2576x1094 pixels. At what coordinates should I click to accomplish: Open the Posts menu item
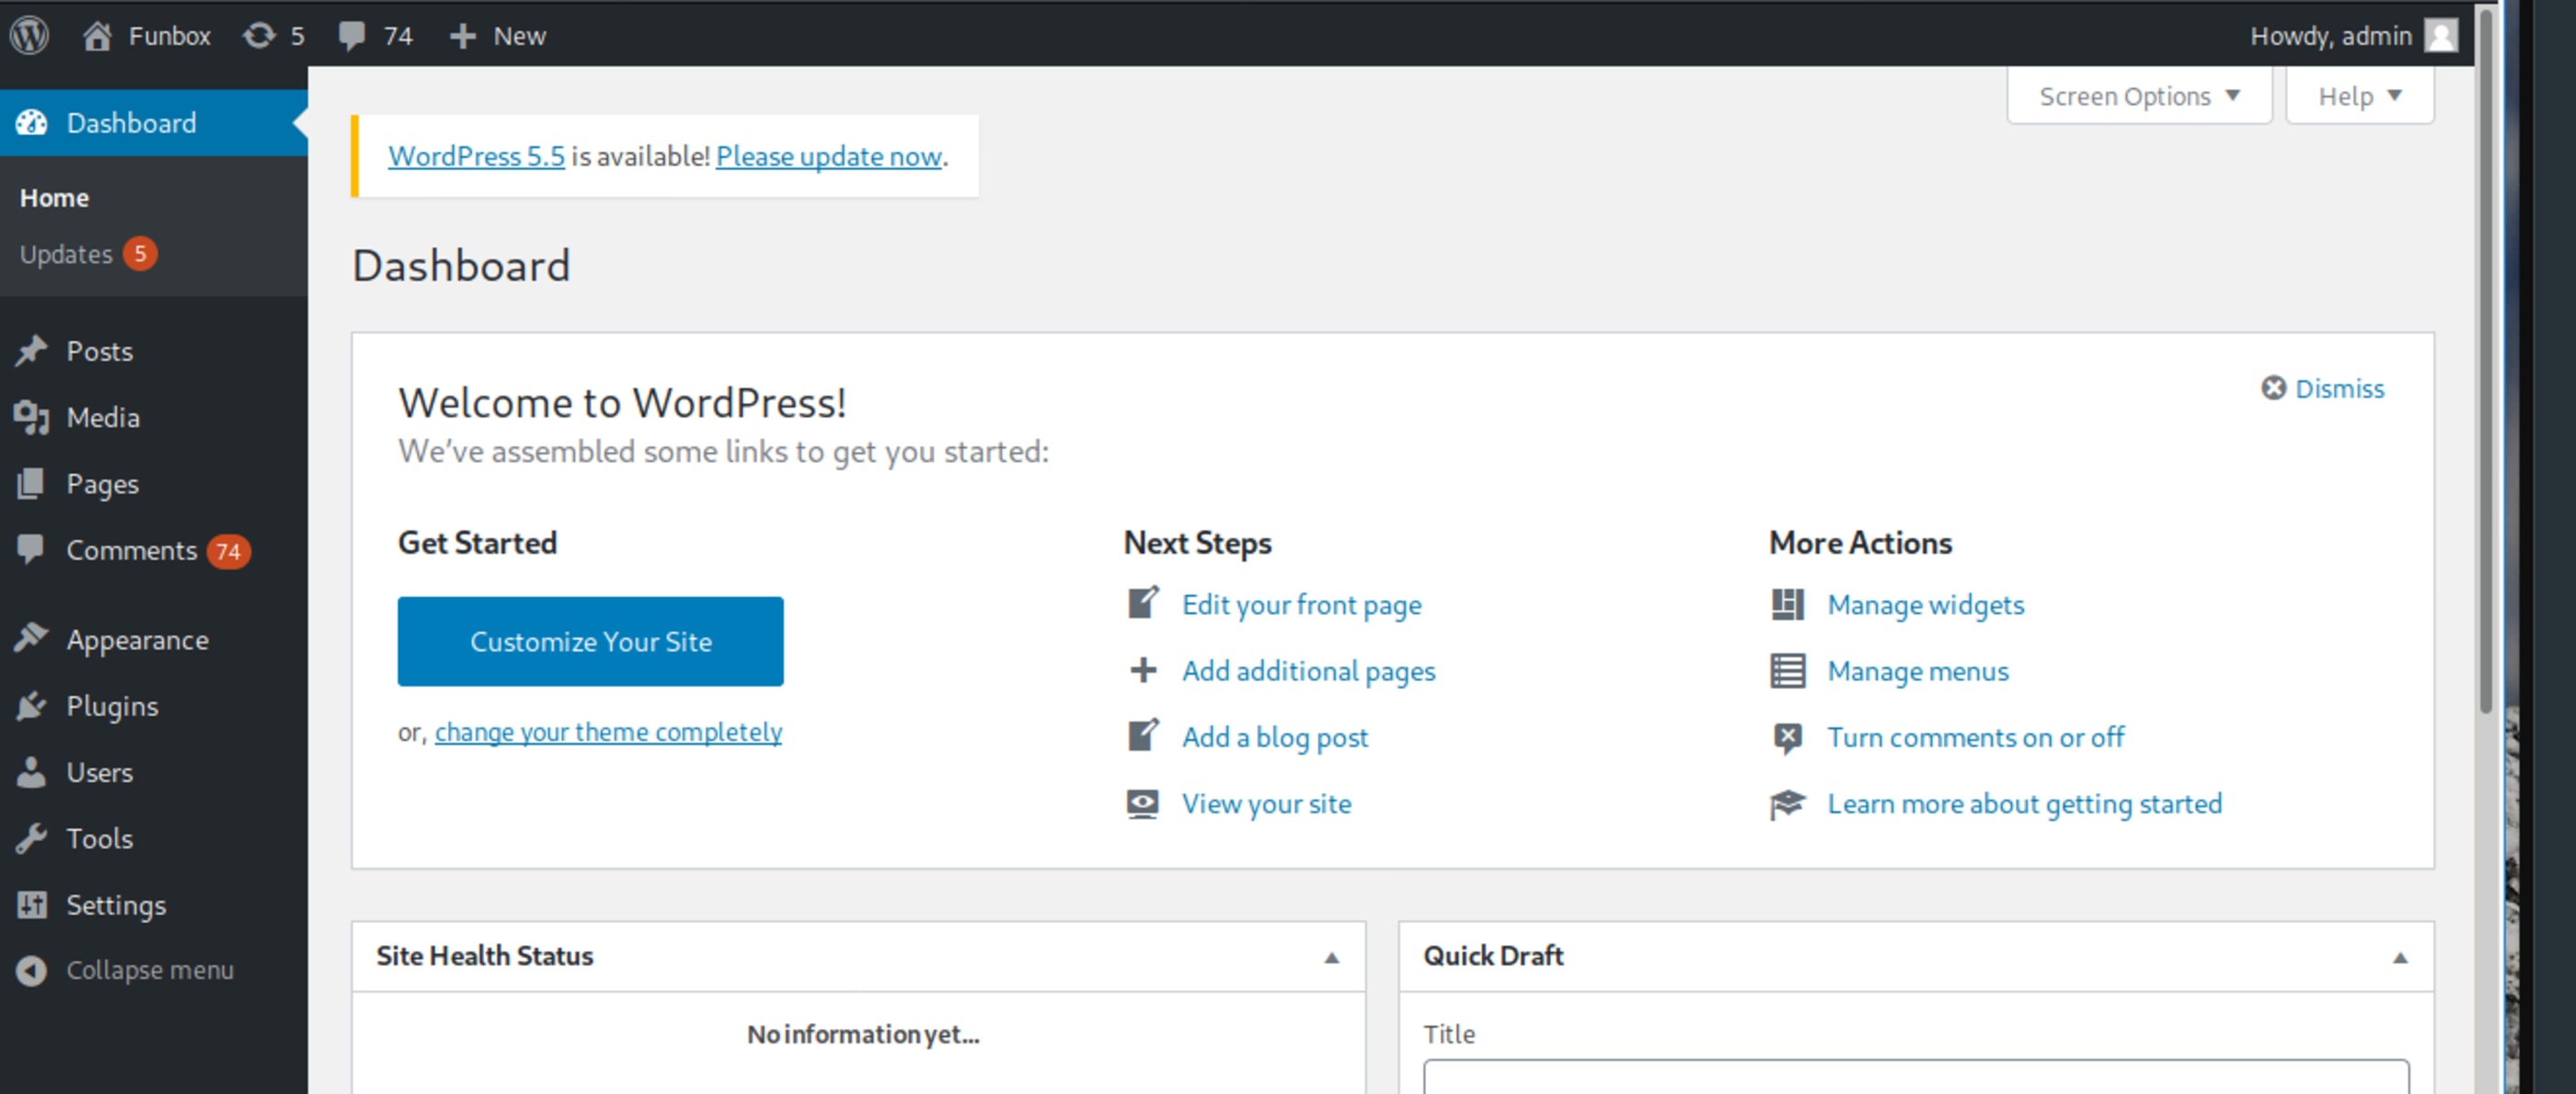coord(99,351)
